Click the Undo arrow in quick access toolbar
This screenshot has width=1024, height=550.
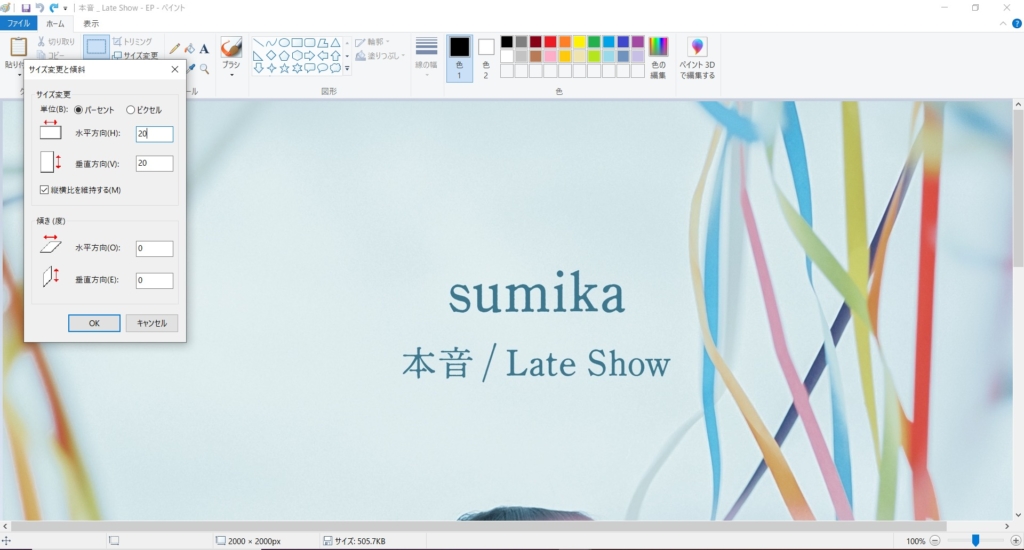click(39, 8)
